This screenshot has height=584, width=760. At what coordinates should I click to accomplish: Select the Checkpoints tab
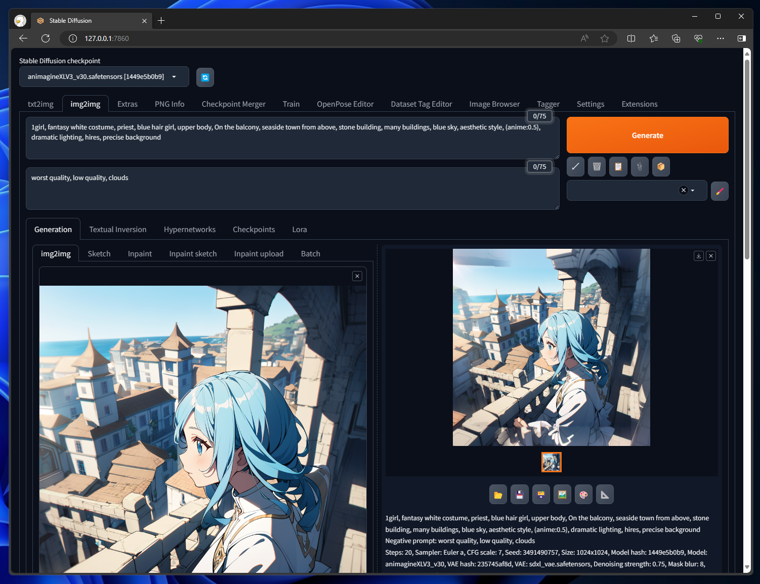[254, 230]
